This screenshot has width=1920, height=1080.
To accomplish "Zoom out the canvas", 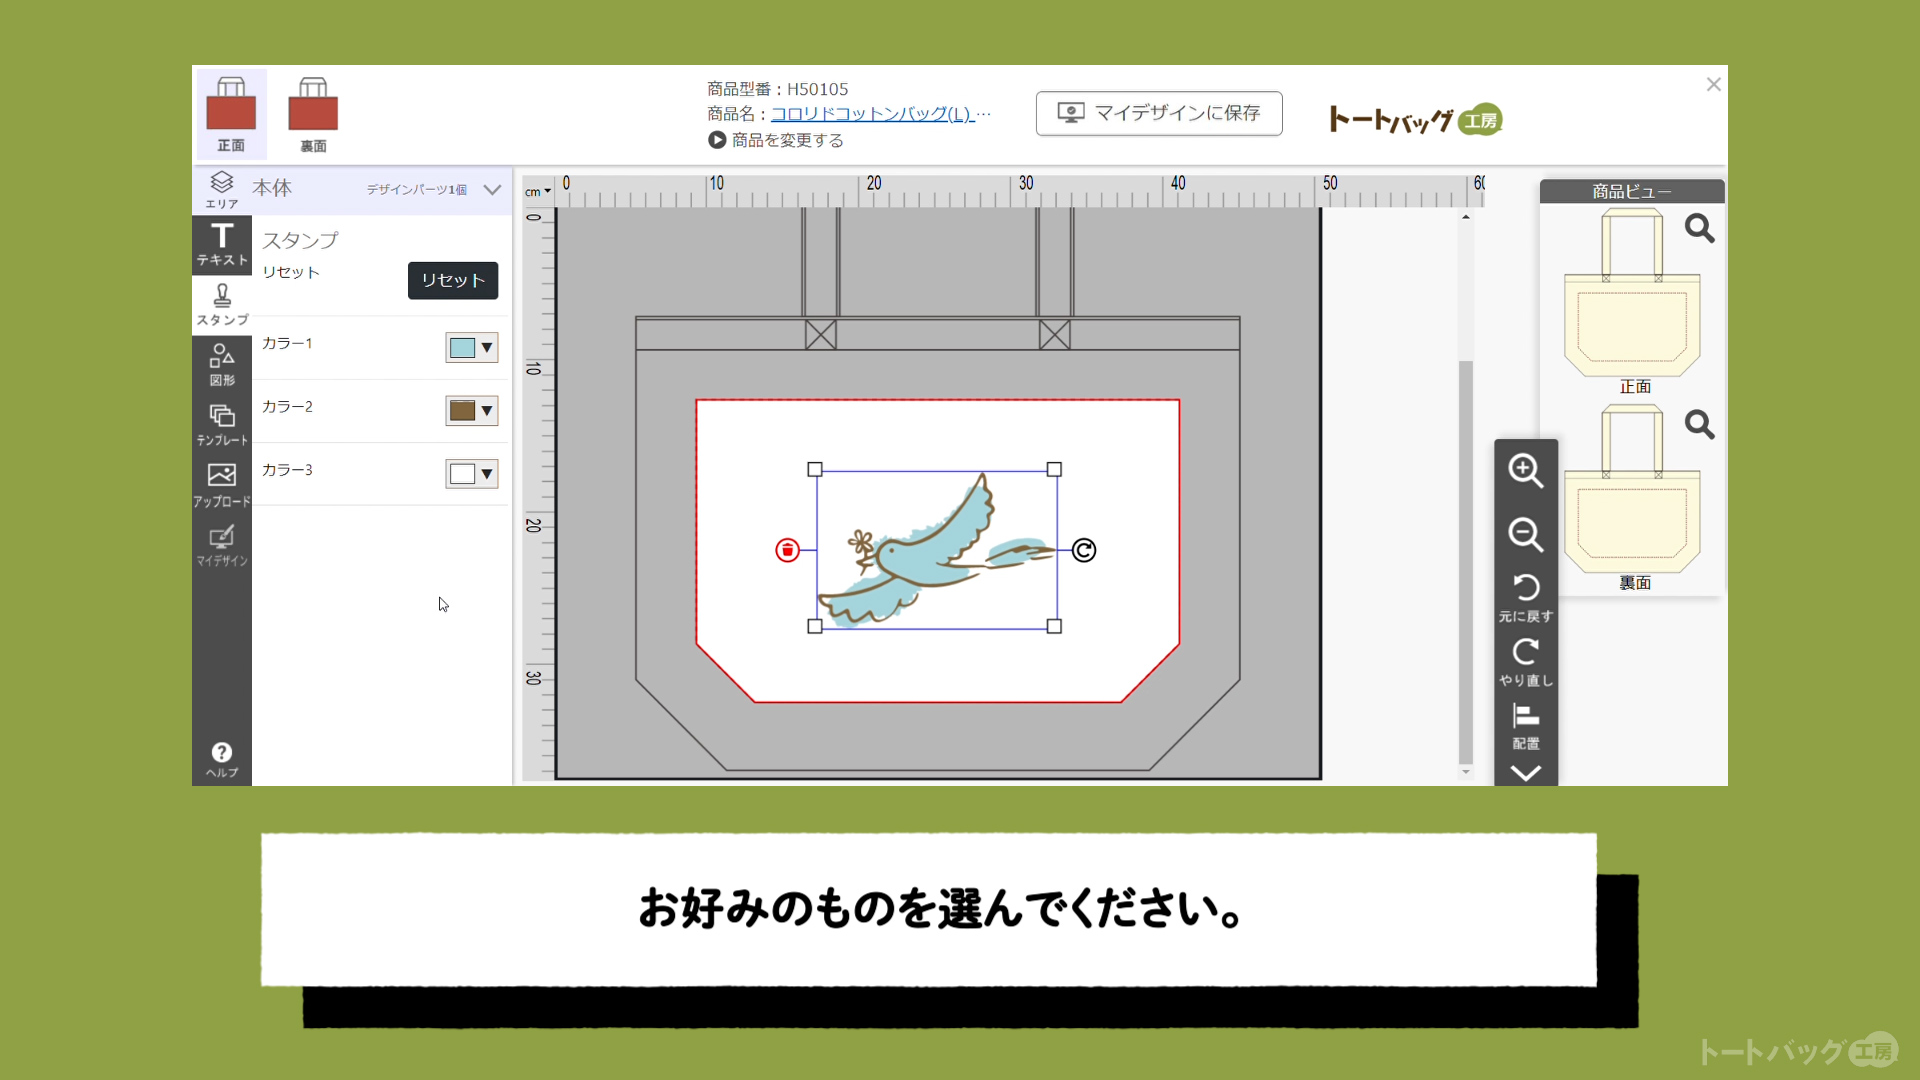I will (1526, 534).
